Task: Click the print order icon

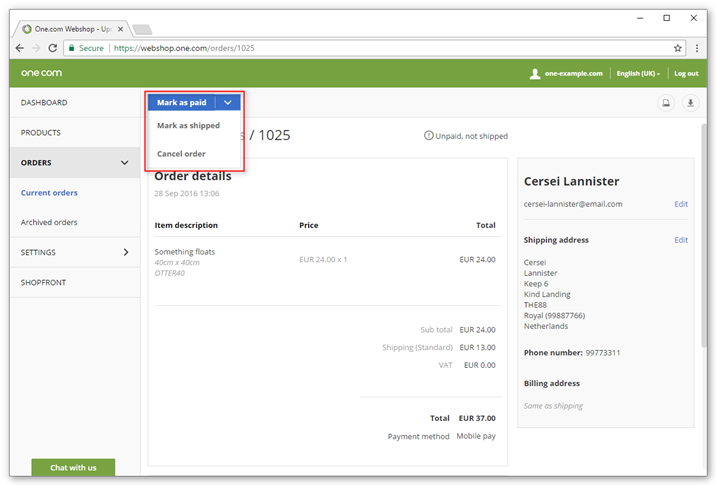Action: pos(666,103)
